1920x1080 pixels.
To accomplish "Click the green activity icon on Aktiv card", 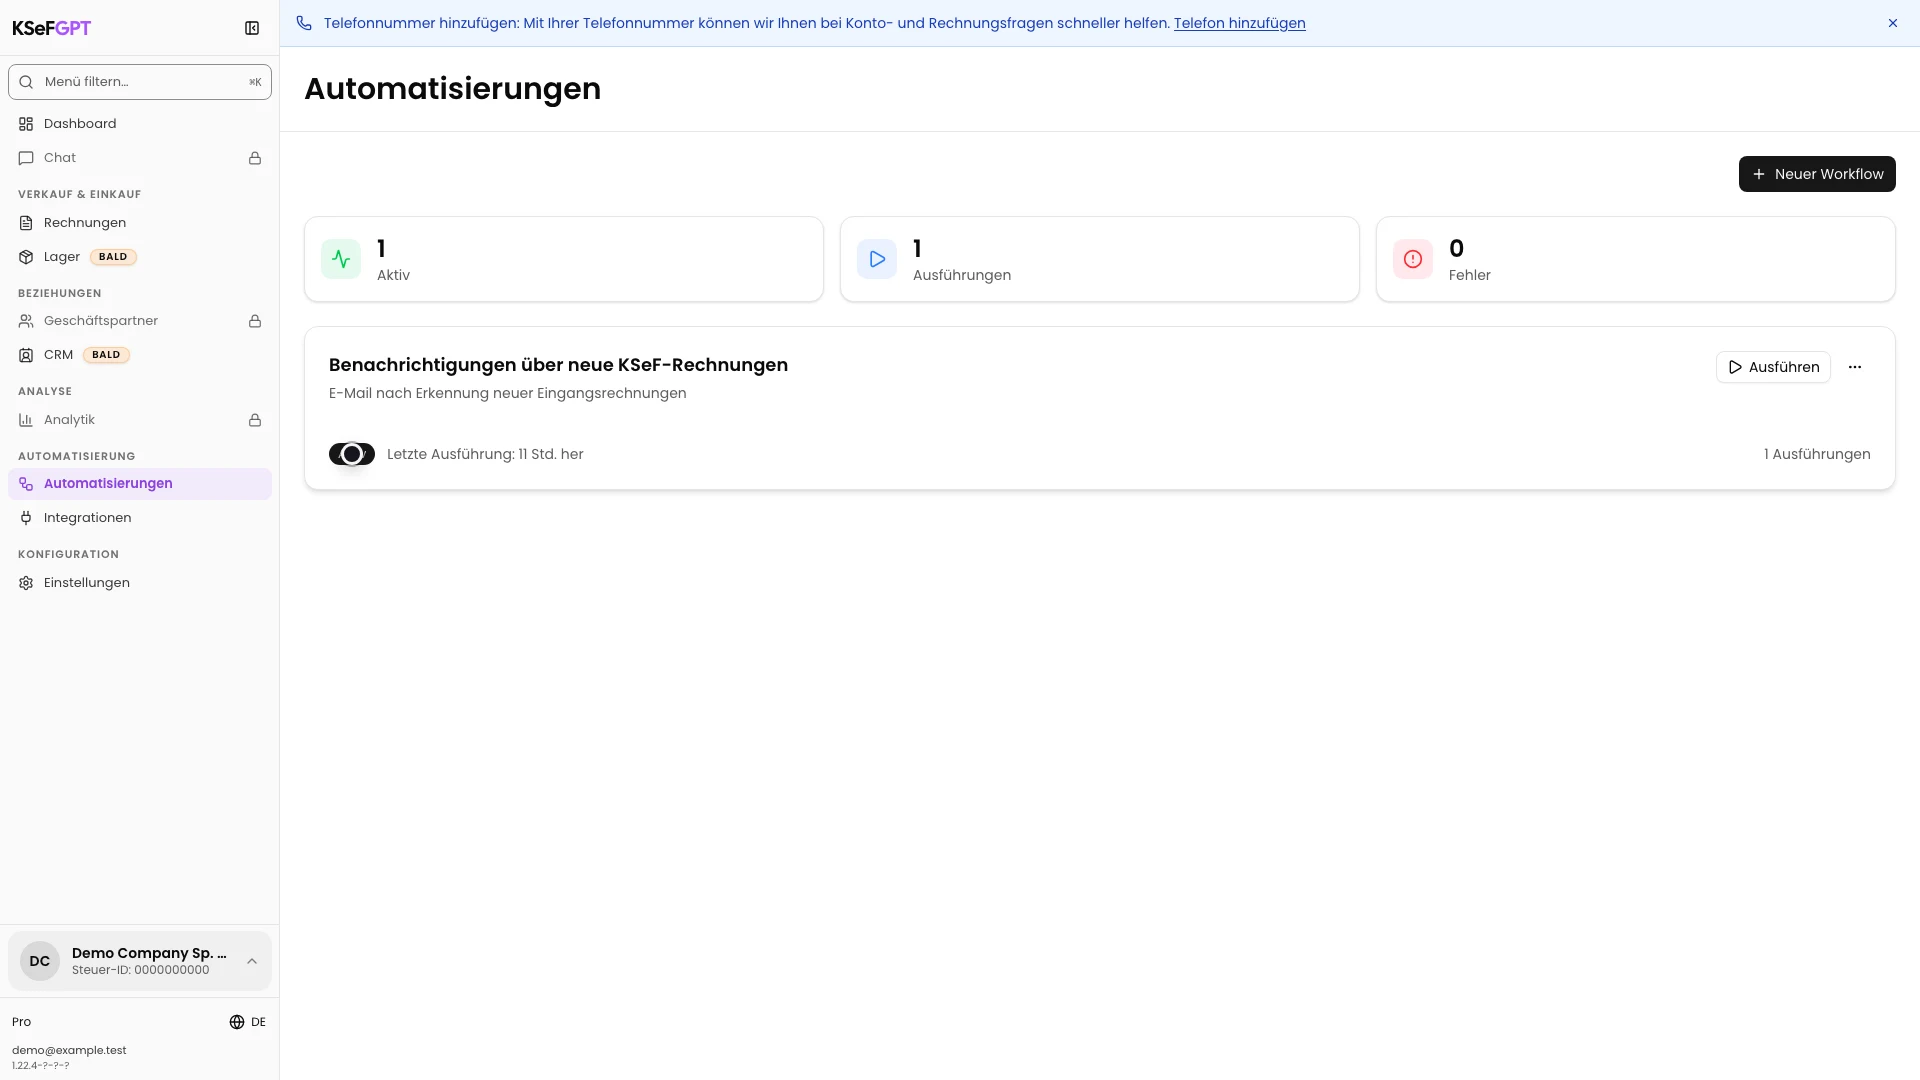I will (341, 259).
